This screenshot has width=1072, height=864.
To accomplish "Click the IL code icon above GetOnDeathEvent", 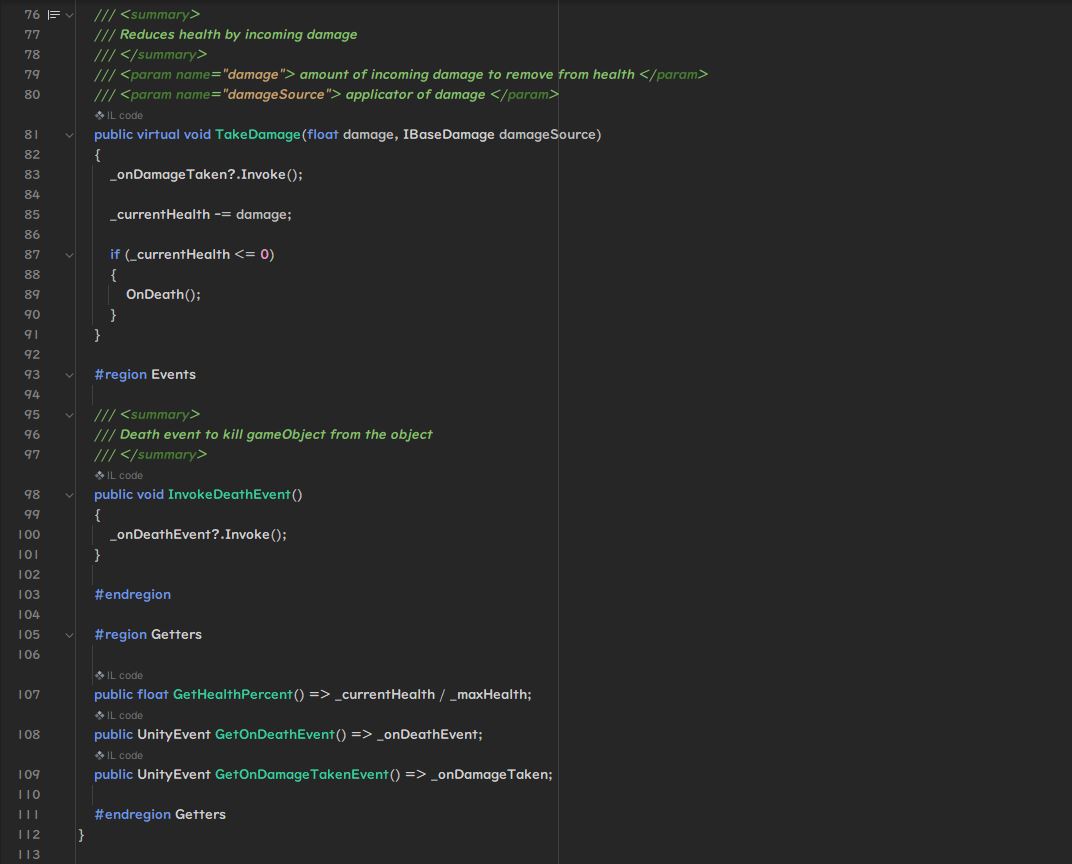I will pyautogui.click(x=100, y=715).
